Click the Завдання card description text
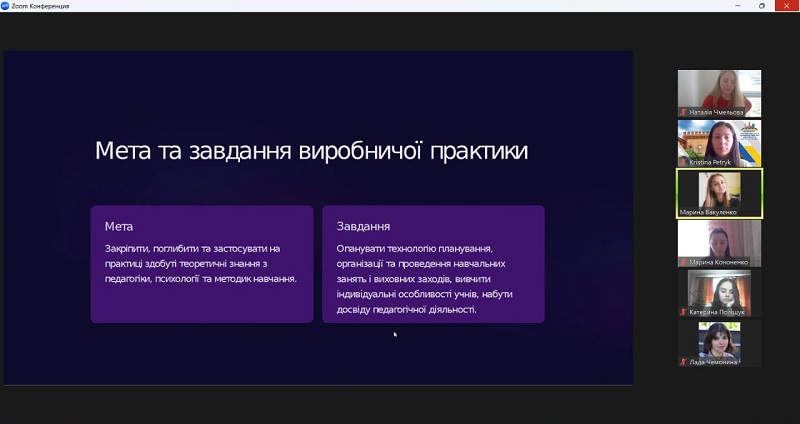The image size is (800, 424). 432,279
